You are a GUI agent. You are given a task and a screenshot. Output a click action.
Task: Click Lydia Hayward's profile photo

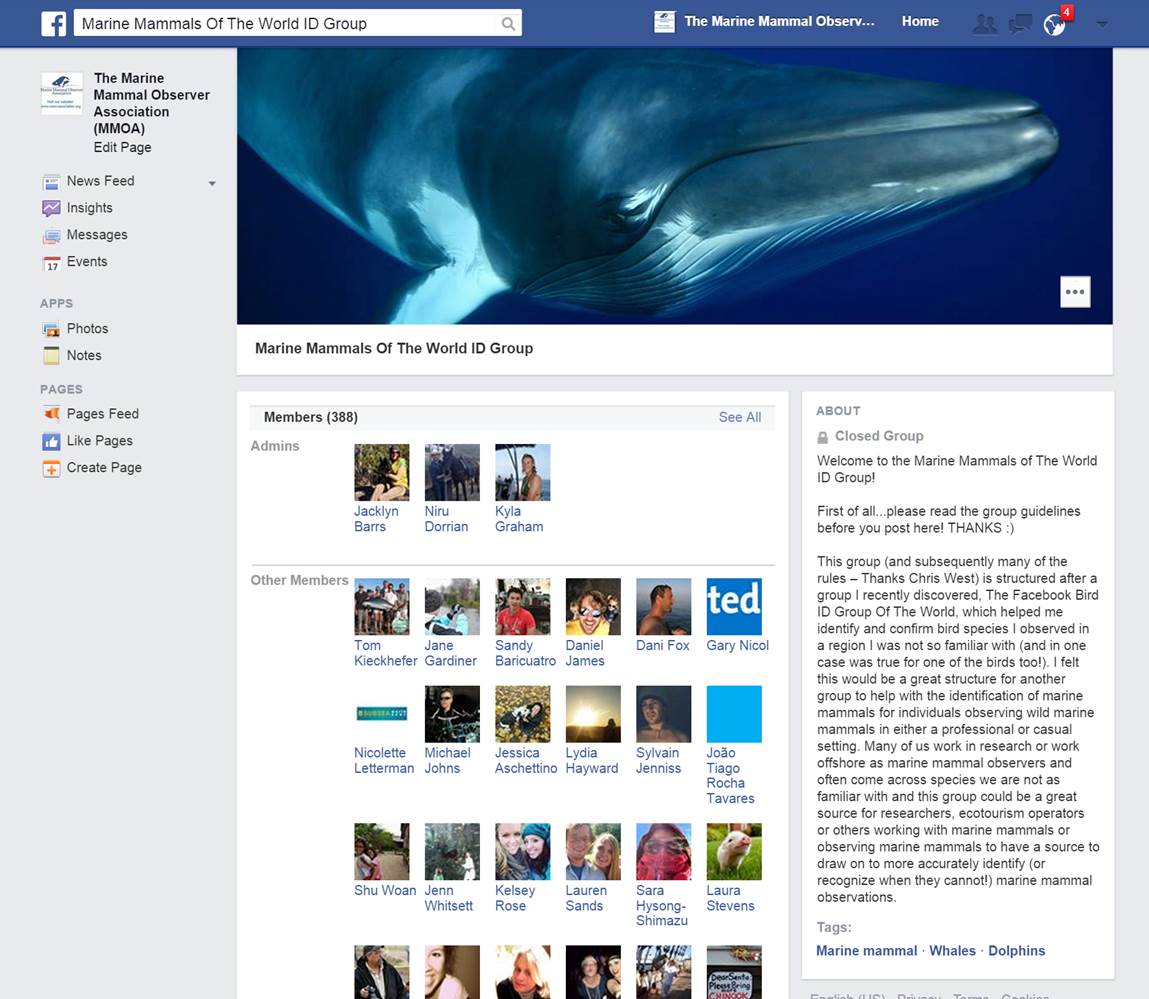[x=593, y=714]
